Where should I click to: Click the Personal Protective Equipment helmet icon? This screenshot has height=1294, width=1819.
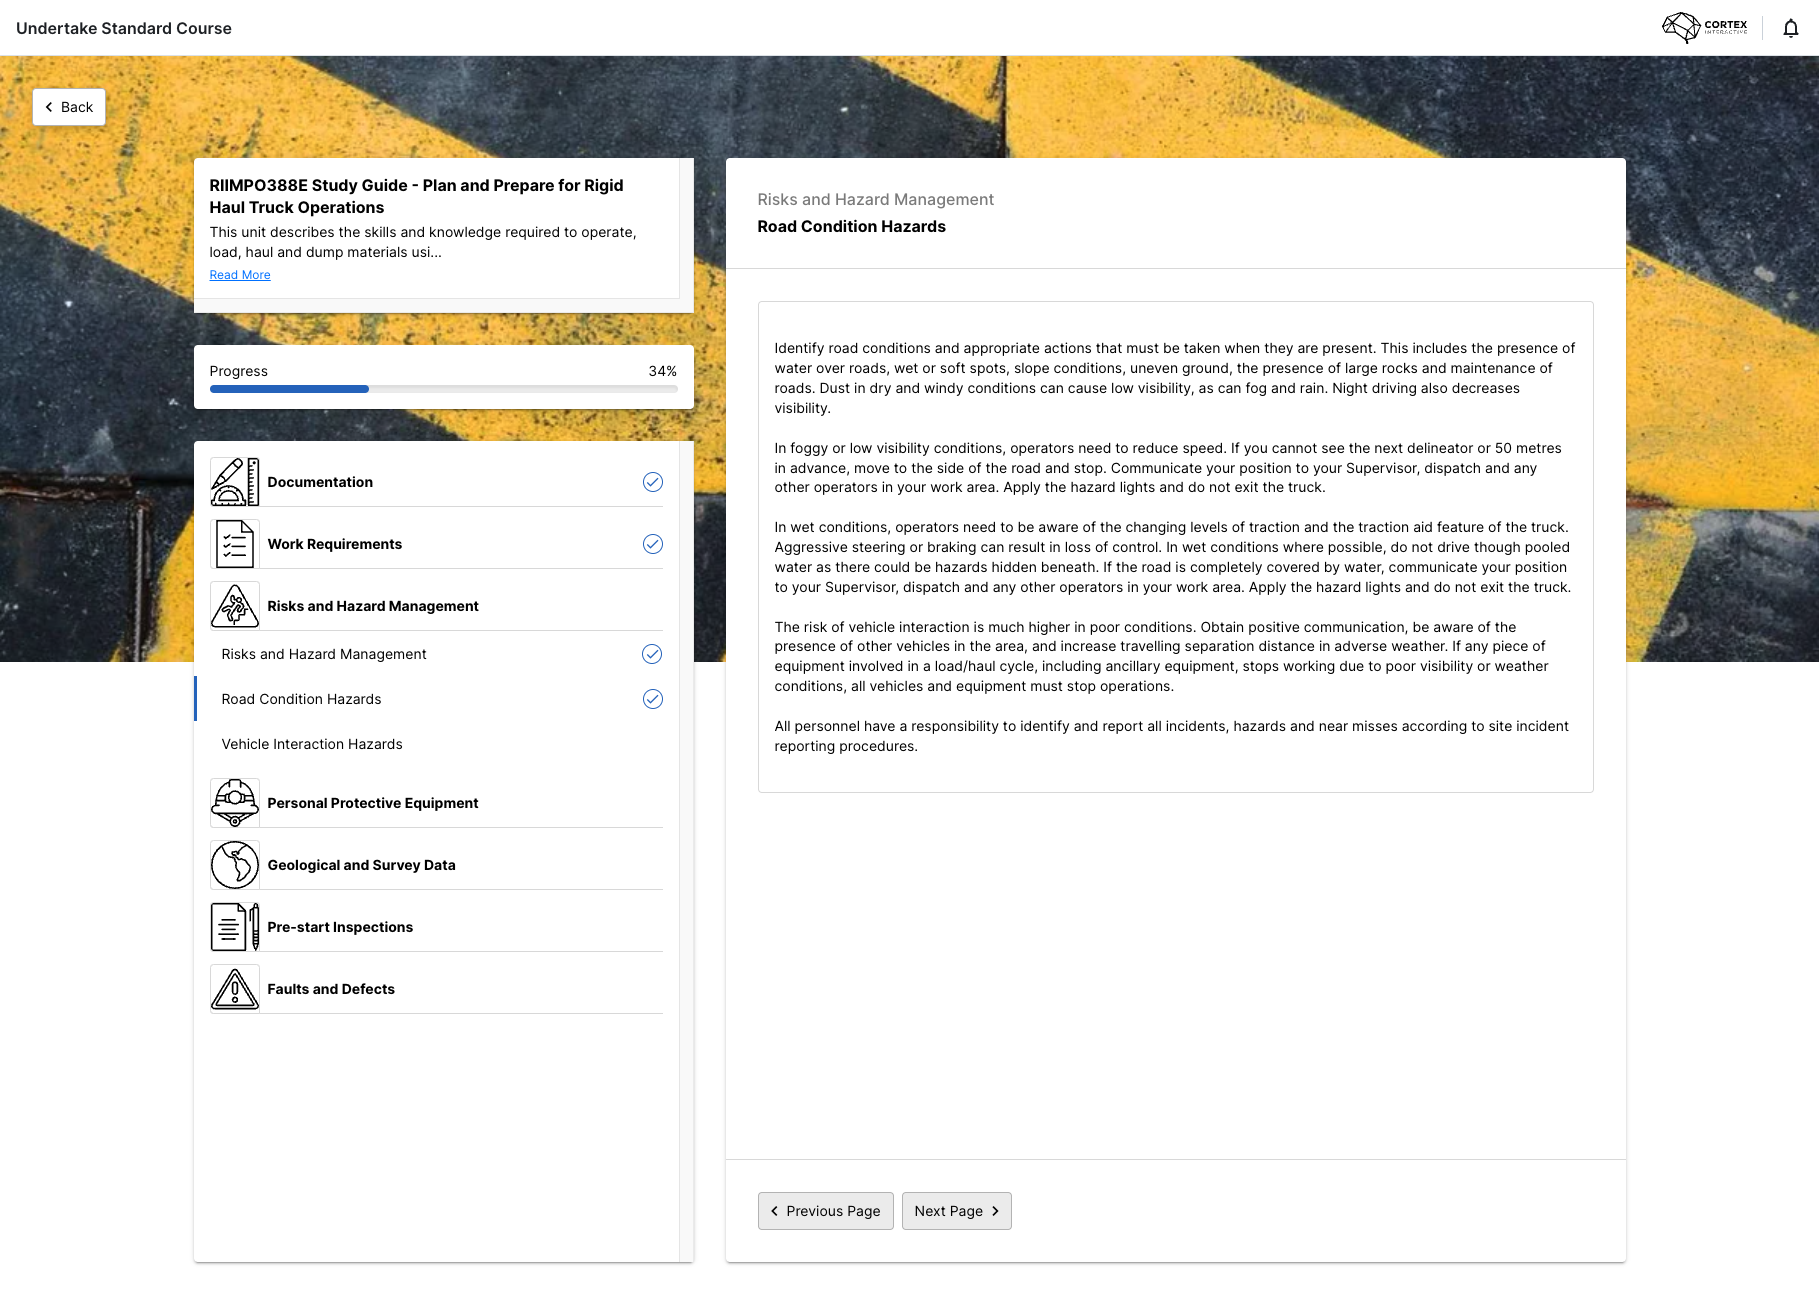[x=235, y=803]
